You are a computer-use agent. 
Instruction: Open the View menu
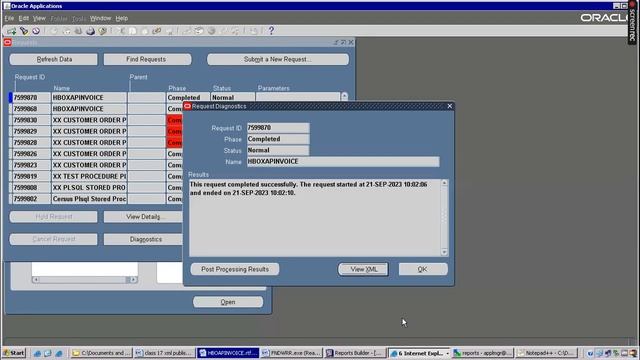(39, 18)
